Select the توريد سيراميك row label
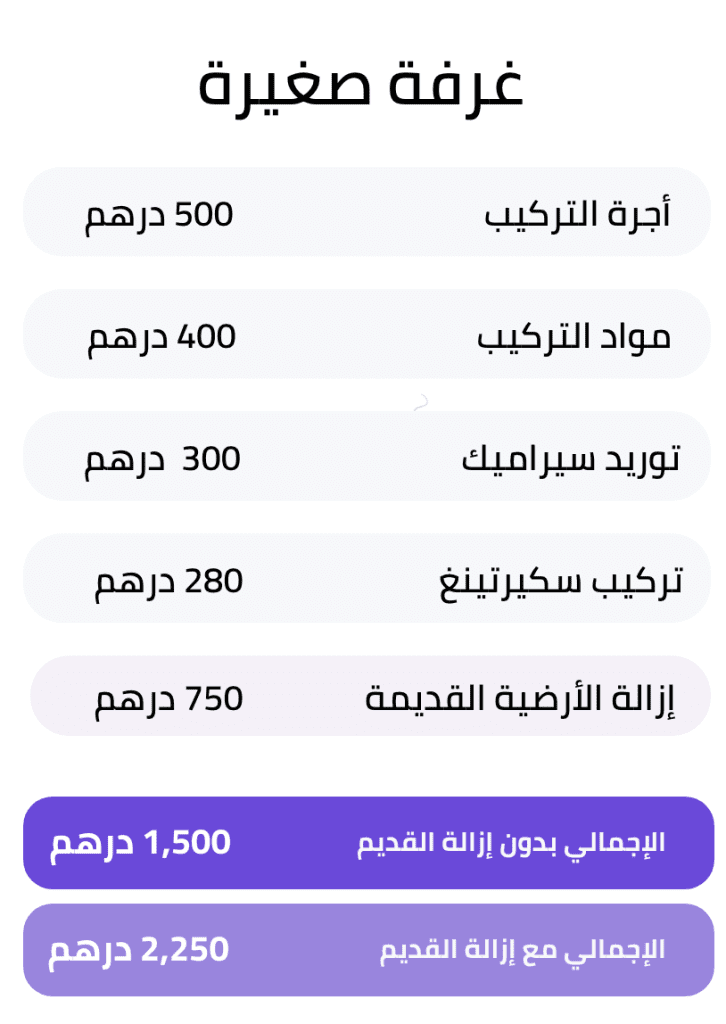Image resolution: width=726 pixels, height=1024 pixels. pyautogui.click(x=571, y=458)
